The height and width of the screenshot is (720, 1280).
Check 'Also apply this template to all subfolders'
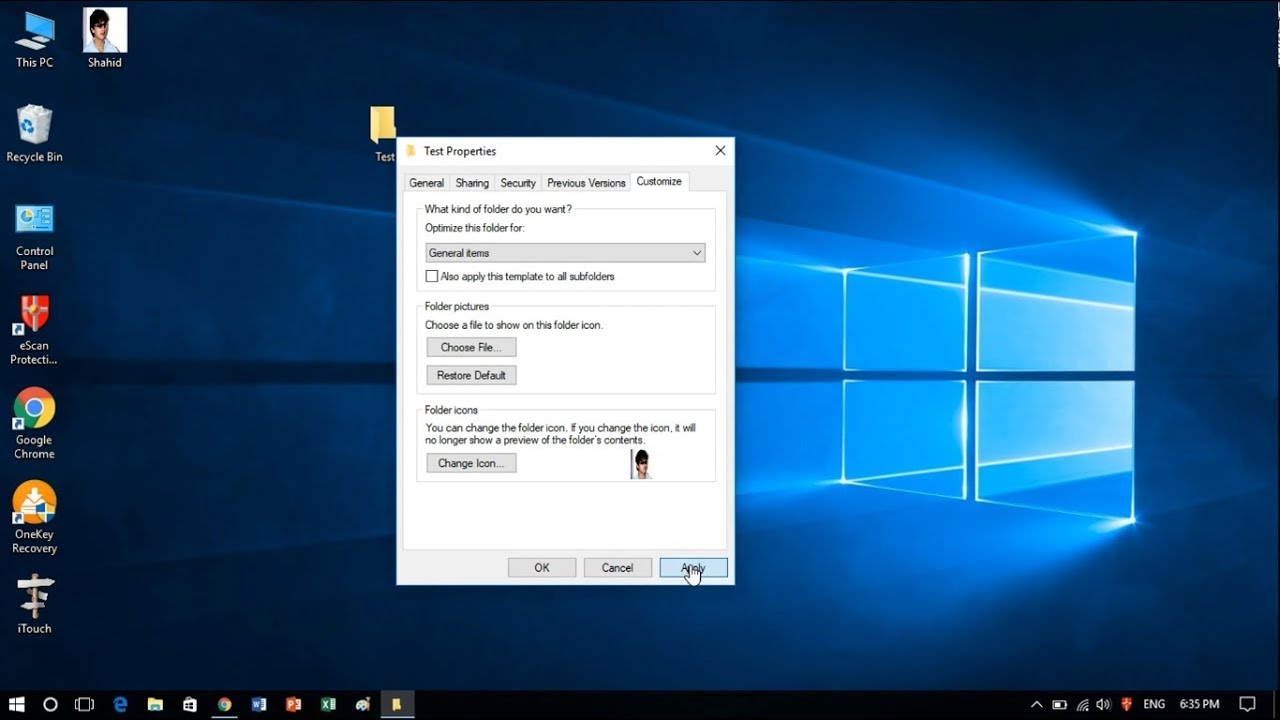coord(432,276)
